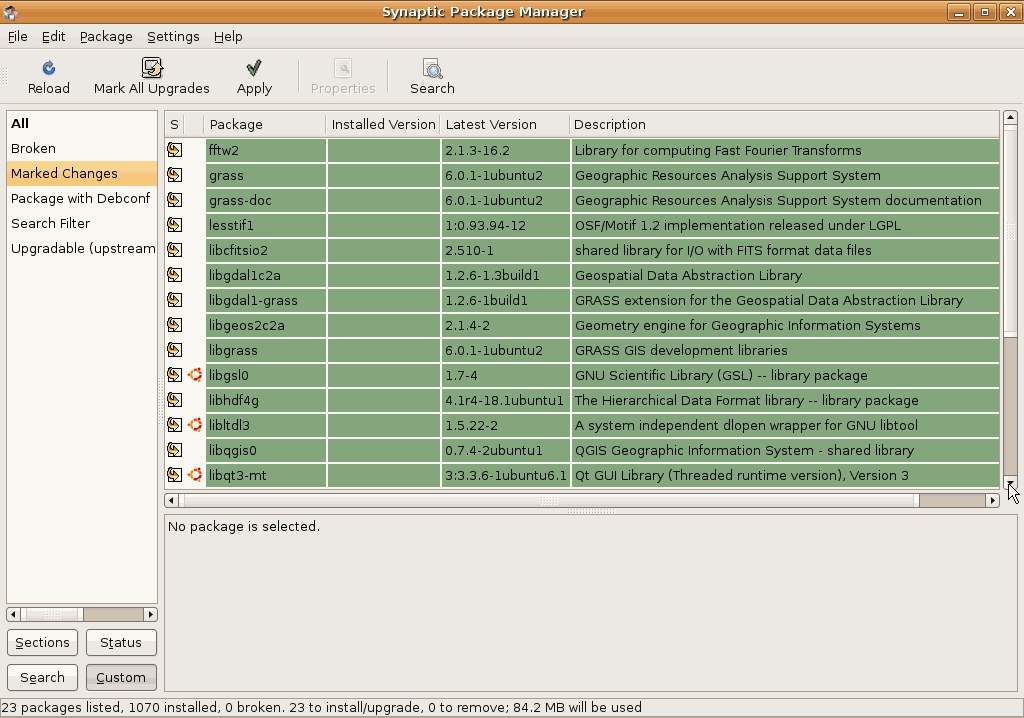
Task: Click 'No package is selected.' text
Action: tap(244, 526)
